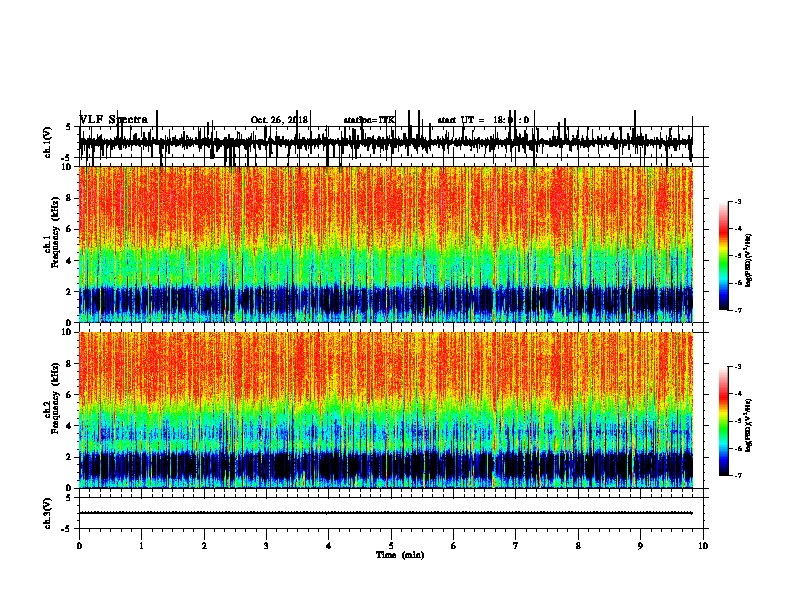Click the log(PSD) label beside ch.2 color bar
792x612 pixels.
tap(749, 426)
